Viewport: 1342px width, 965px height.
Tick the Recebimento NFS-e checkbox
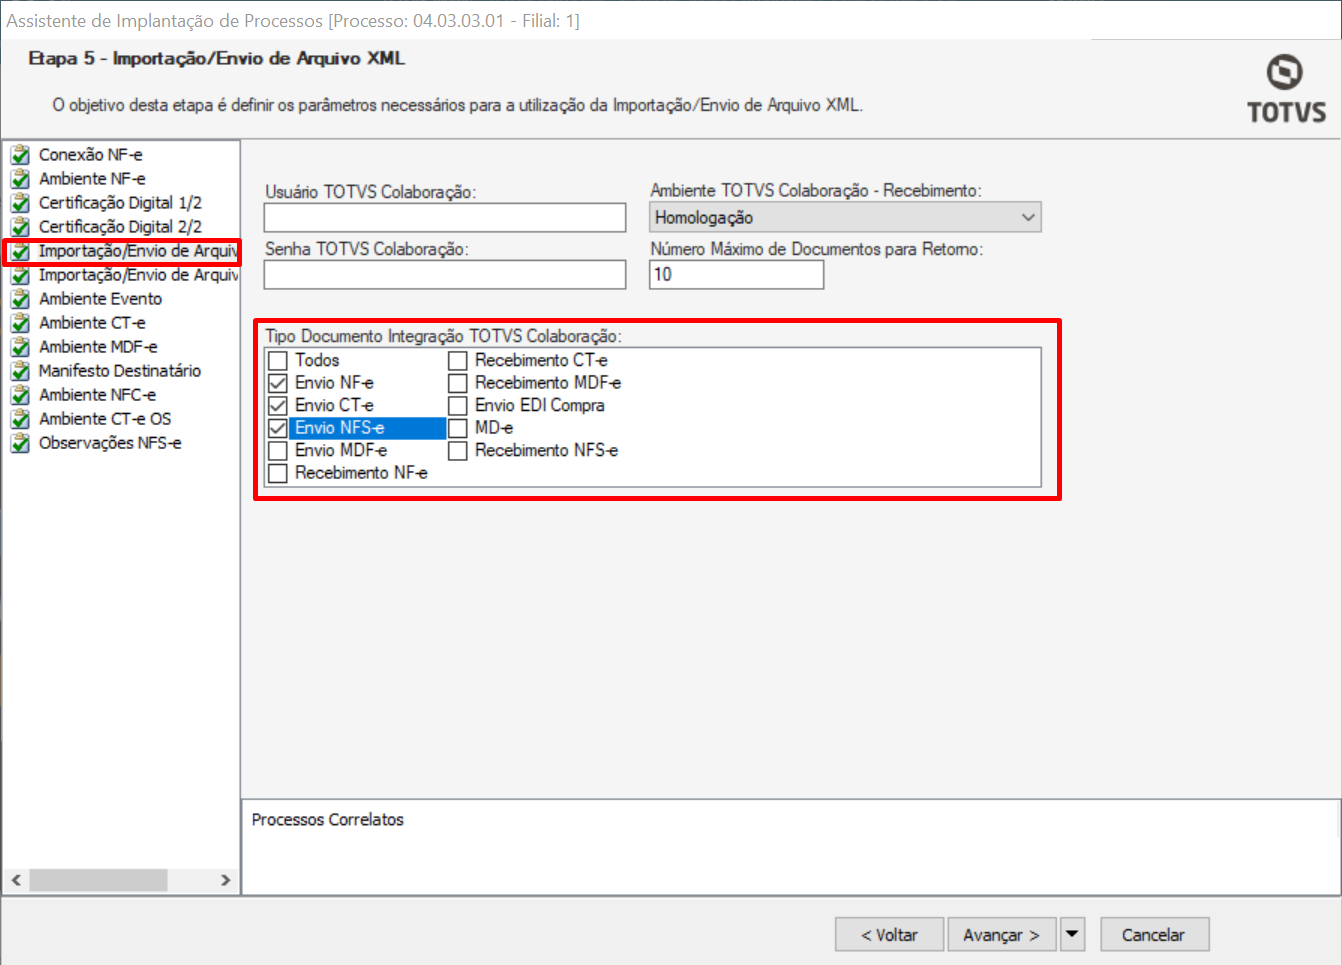click(x=458, y=451)
